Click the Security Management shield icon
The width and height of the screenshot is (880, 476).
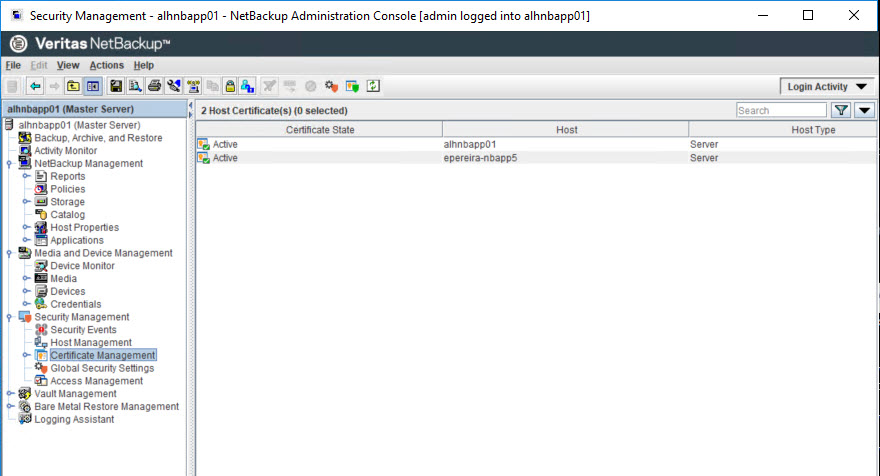(x=25, y=317)
